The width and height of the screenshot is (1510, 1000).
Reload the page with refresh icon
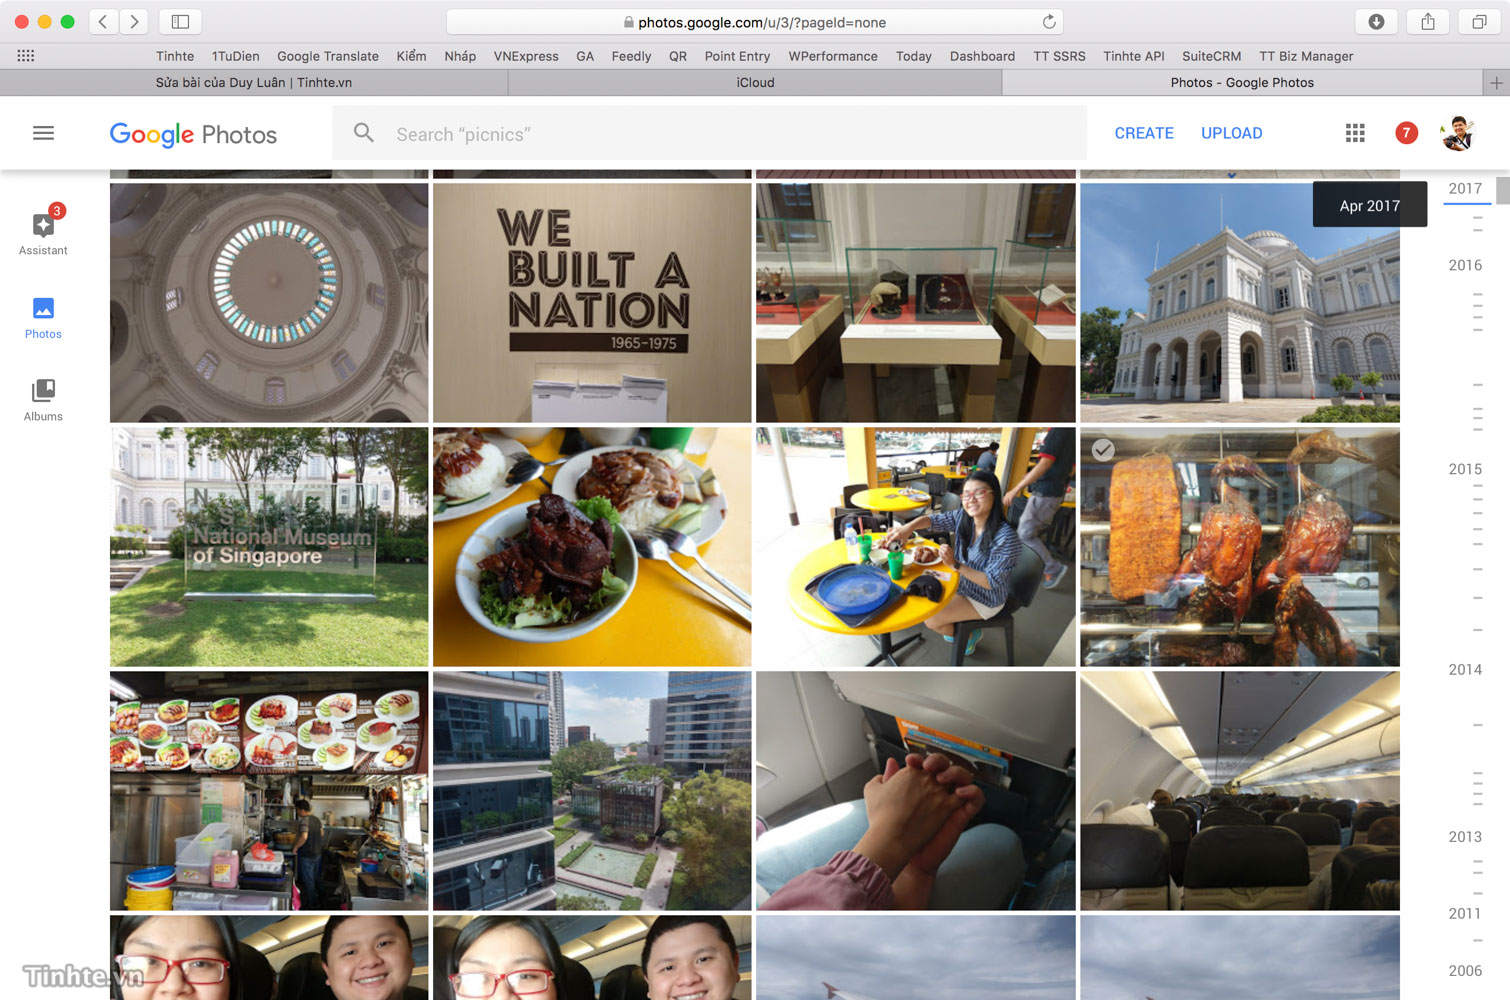(x=1049, y=21)
